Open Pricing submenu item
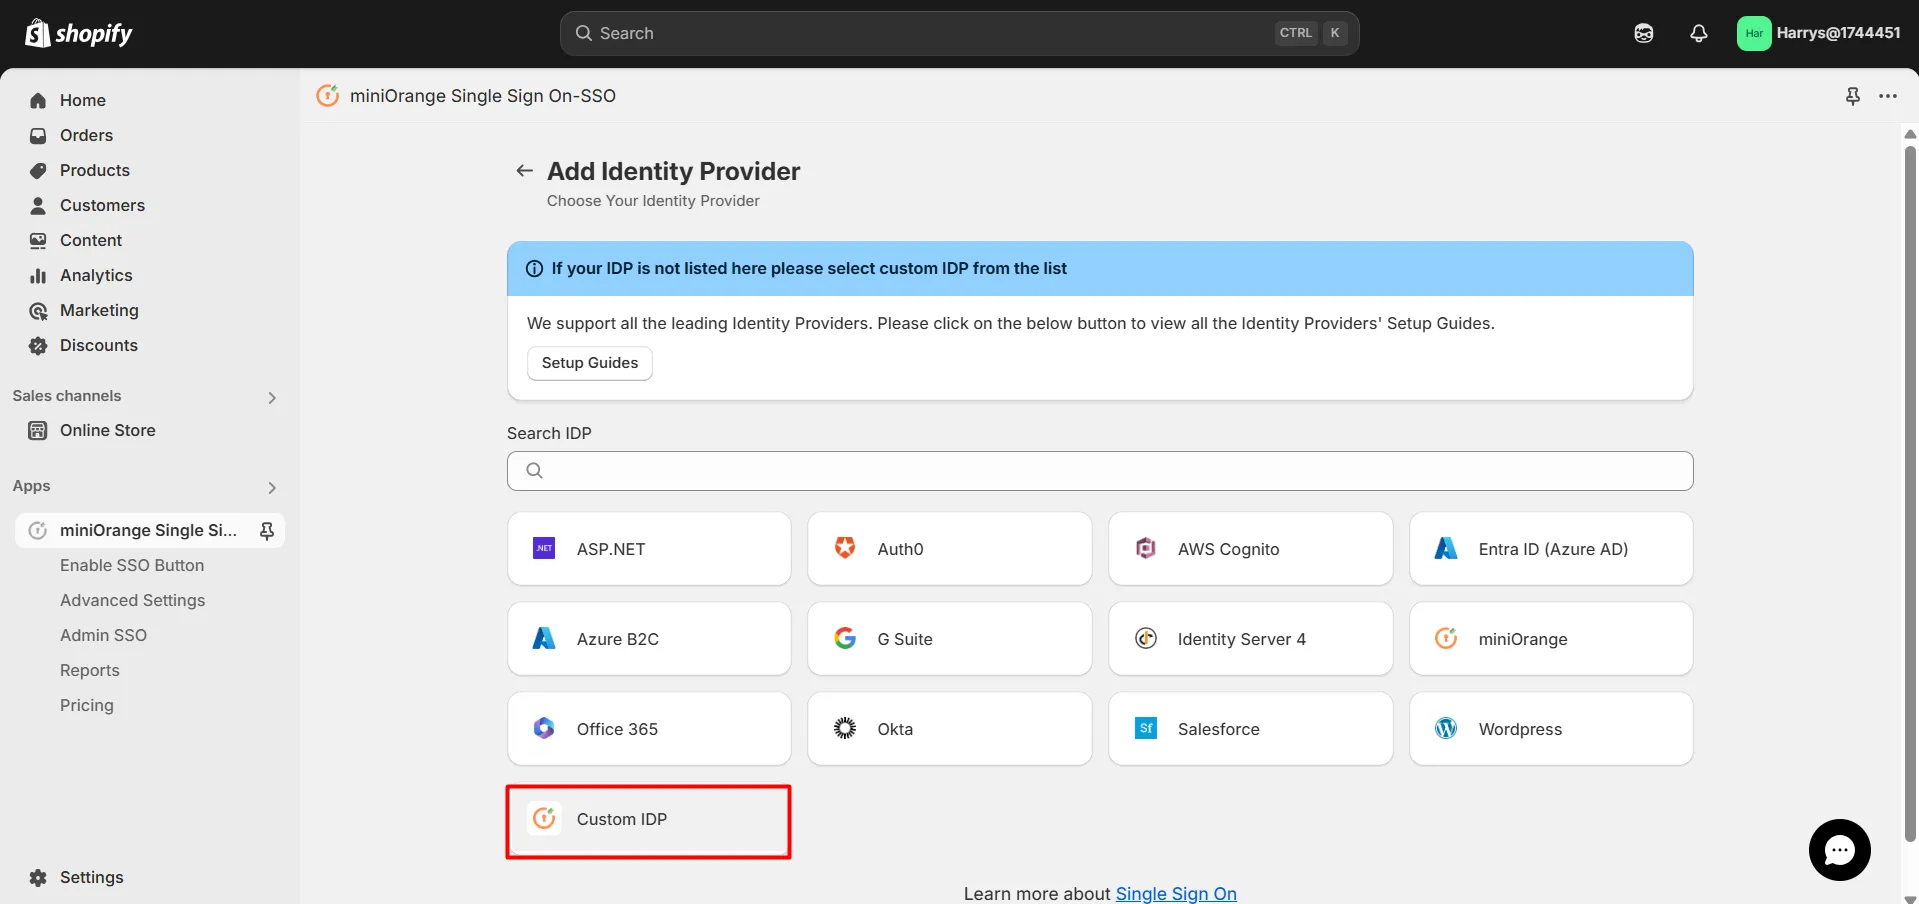The width and height of the screenshot is (1919, 904). click(x=86, y=705)
